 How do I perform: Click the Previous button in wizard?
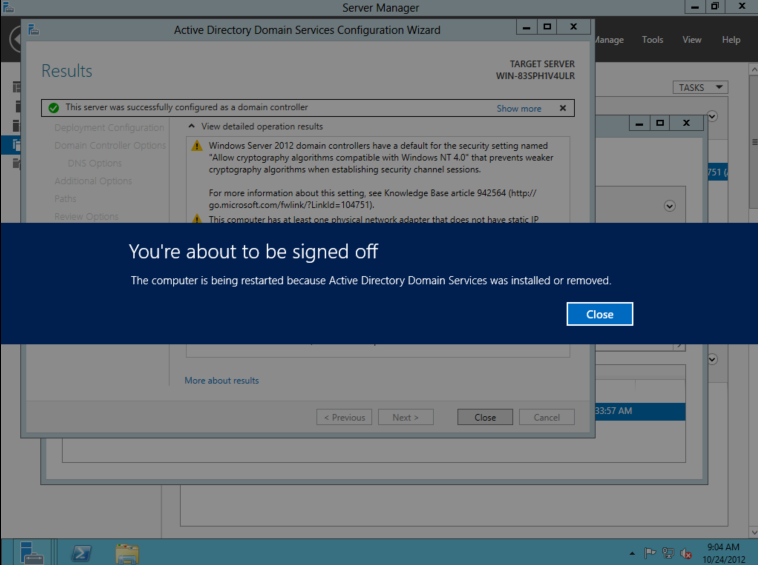pyautogui.click(x=344, y=417)
